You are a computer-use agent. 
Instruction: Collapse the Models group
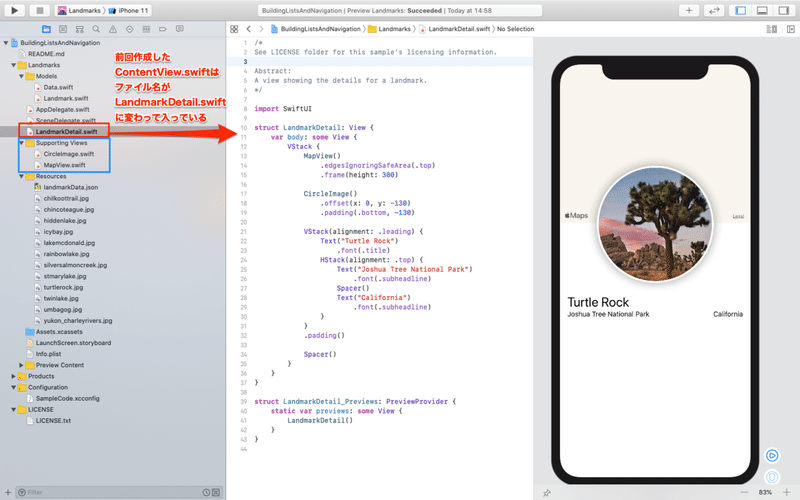(21, 76)
